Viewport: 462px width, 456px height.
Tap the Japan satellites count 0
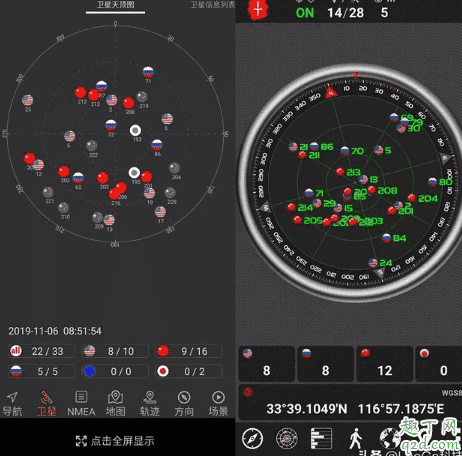pyautogui.click(x=439, y=364)
